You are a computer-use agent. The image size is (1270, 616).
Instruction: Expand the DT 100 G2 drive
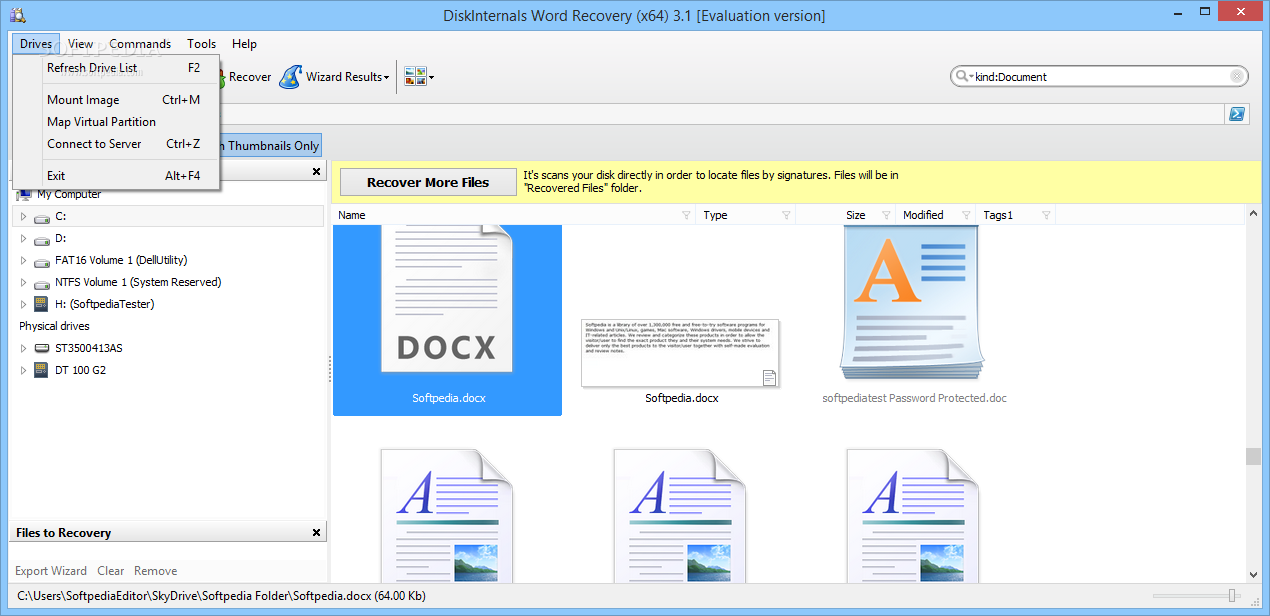(24, 370)
